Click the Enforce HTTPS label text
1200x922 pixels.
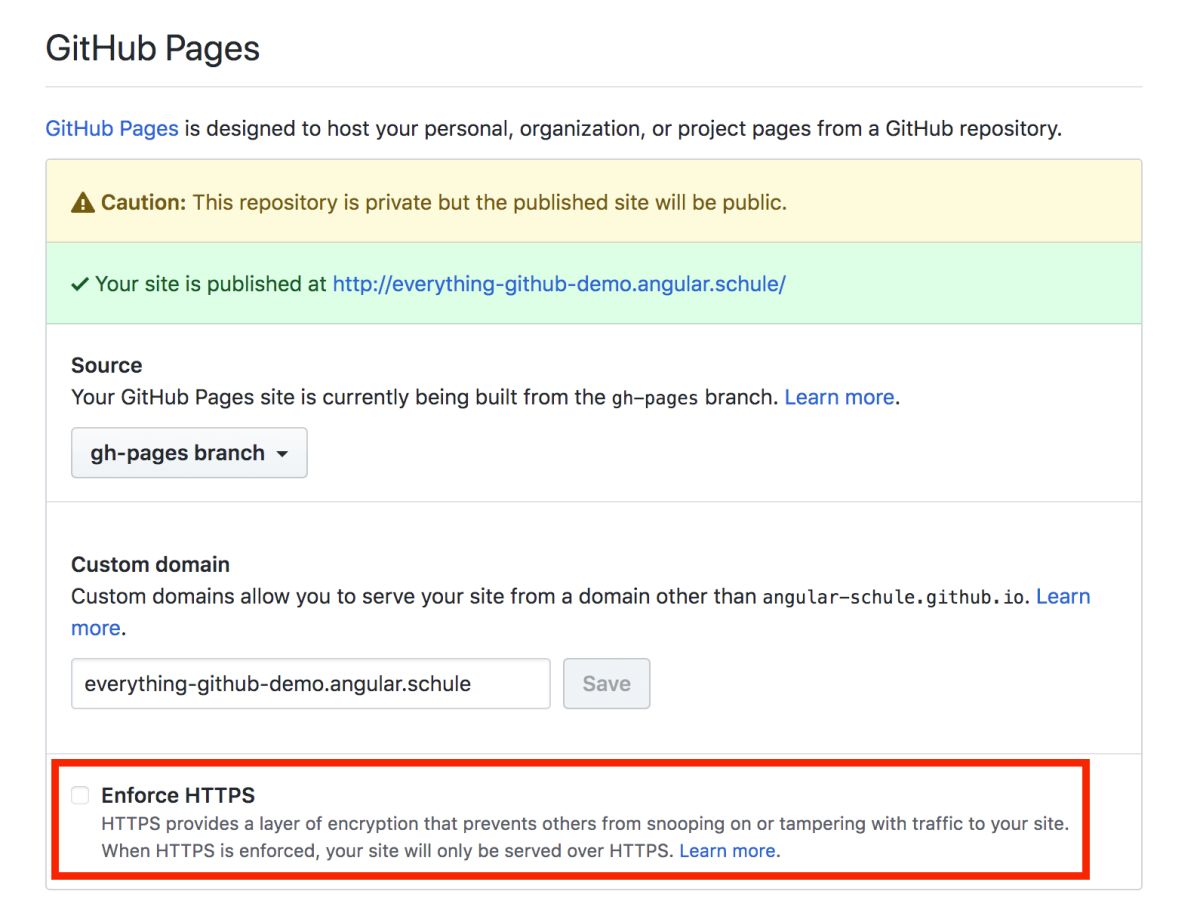coord(178,796)
